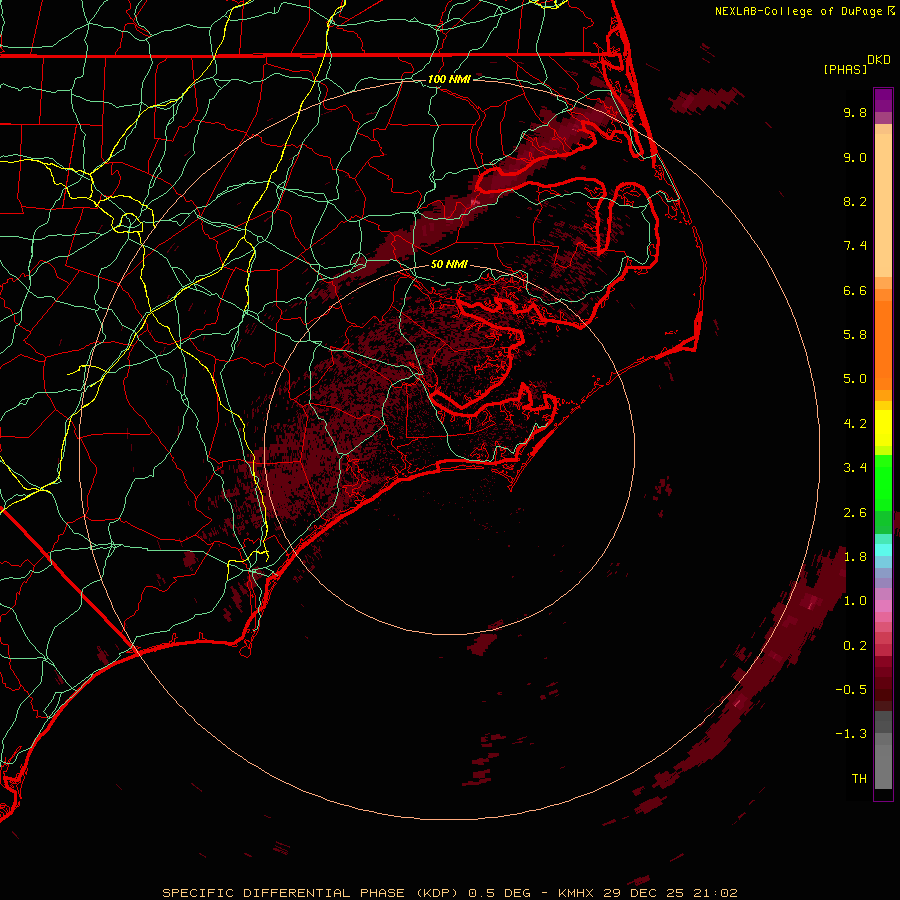Click the 0.2 value on the color scale
The height and width of the screenshot is (900, 900).
(855, 646)
